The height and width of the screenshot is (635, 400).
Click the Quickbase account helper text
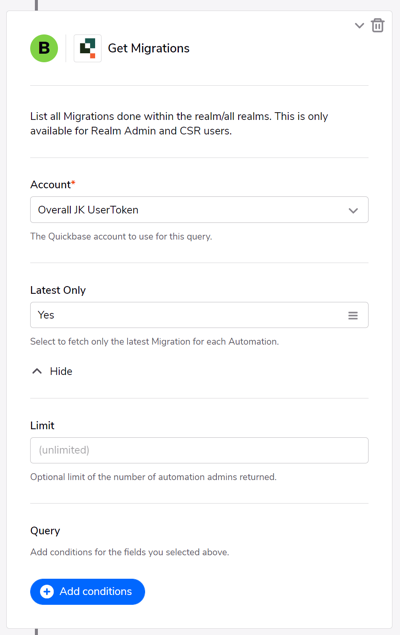[x=121, y=236]
